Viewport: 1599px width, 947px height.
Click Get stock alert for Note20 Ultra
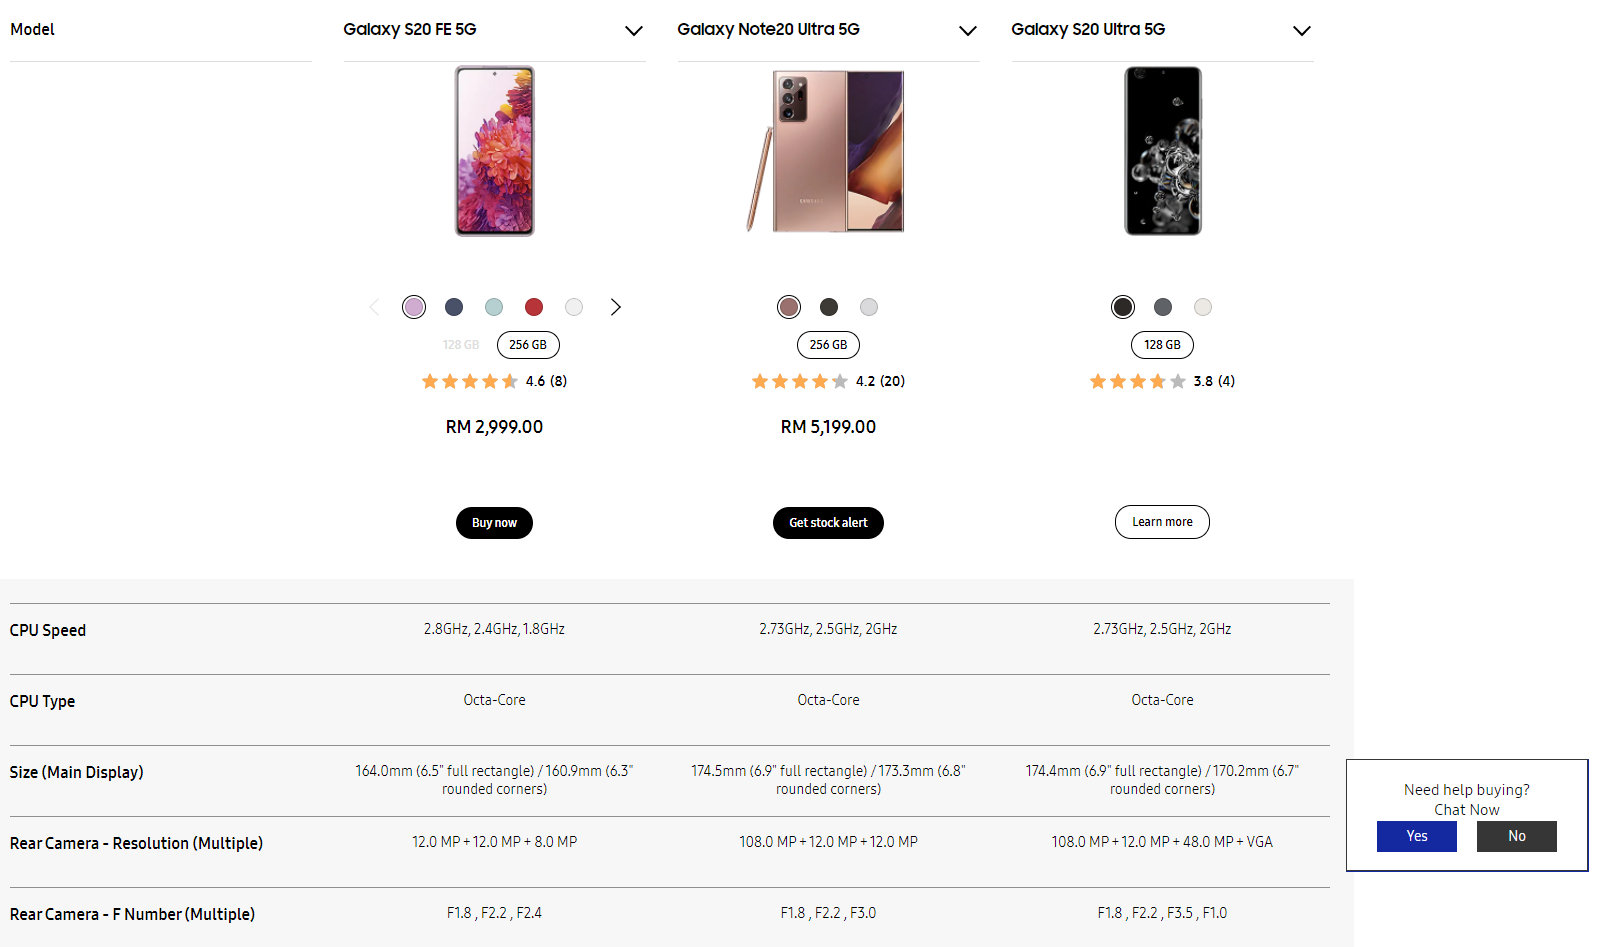click(x=828, y=522)
